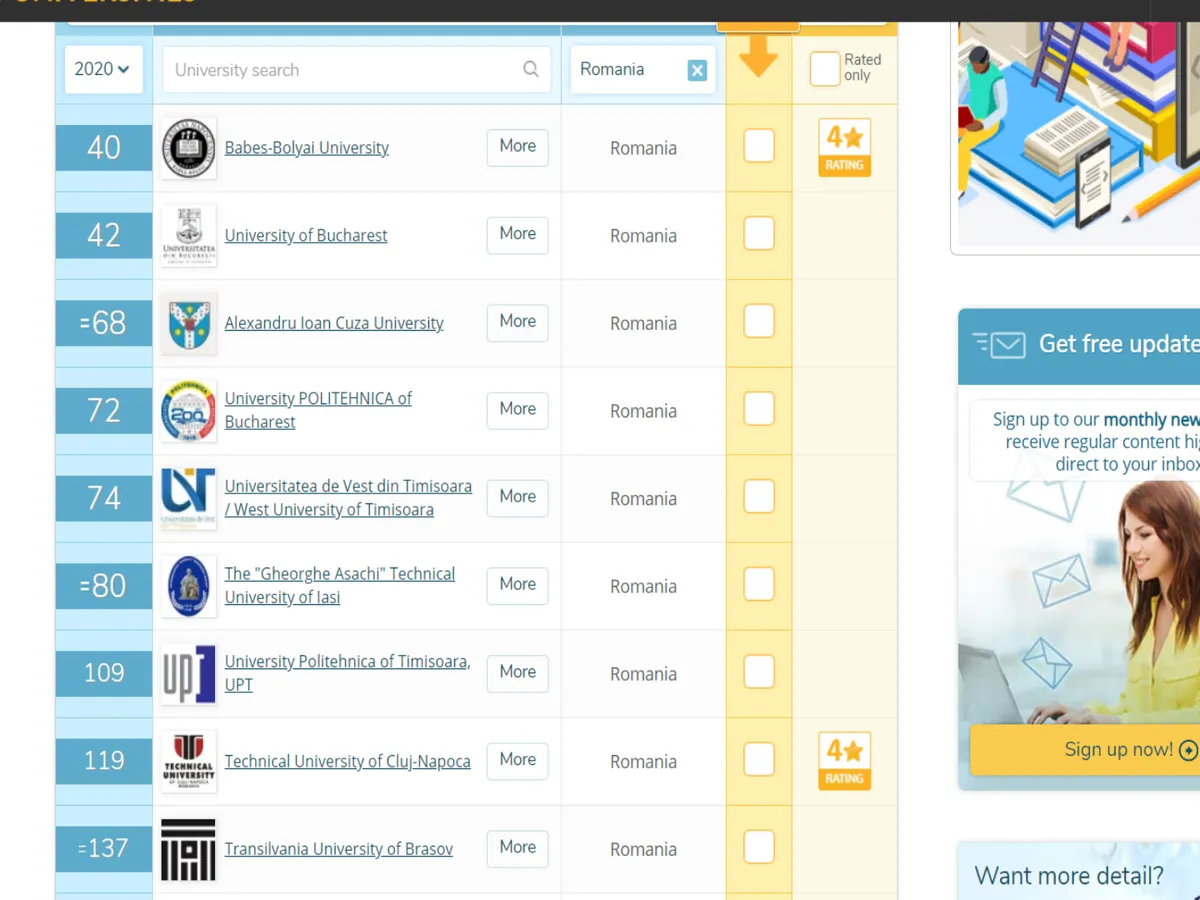Tick the compare checkbox for University of Bucharest
The height and width of the screenshot is (900, 1200).
(759, 235)
